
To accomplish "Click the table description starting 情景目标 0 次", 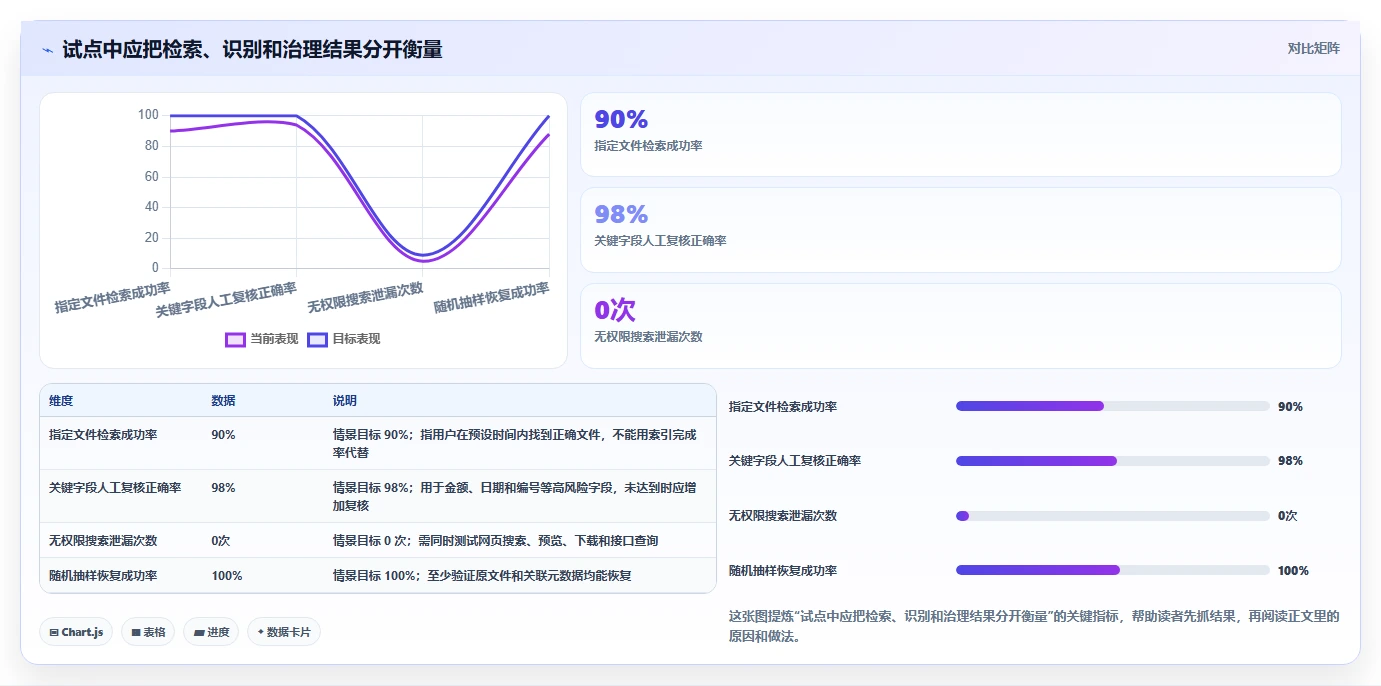I will click(x=496, y=540).
